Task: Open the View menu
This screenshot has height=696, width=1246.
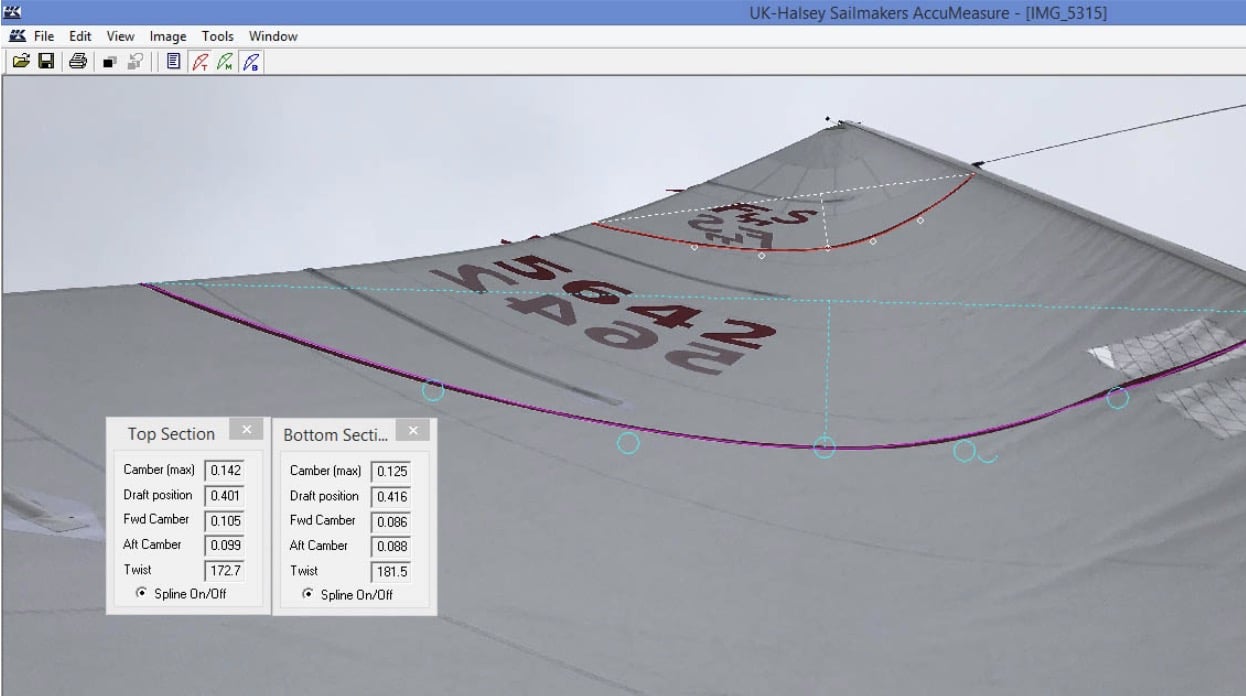Action: click(x=119, y=36)
